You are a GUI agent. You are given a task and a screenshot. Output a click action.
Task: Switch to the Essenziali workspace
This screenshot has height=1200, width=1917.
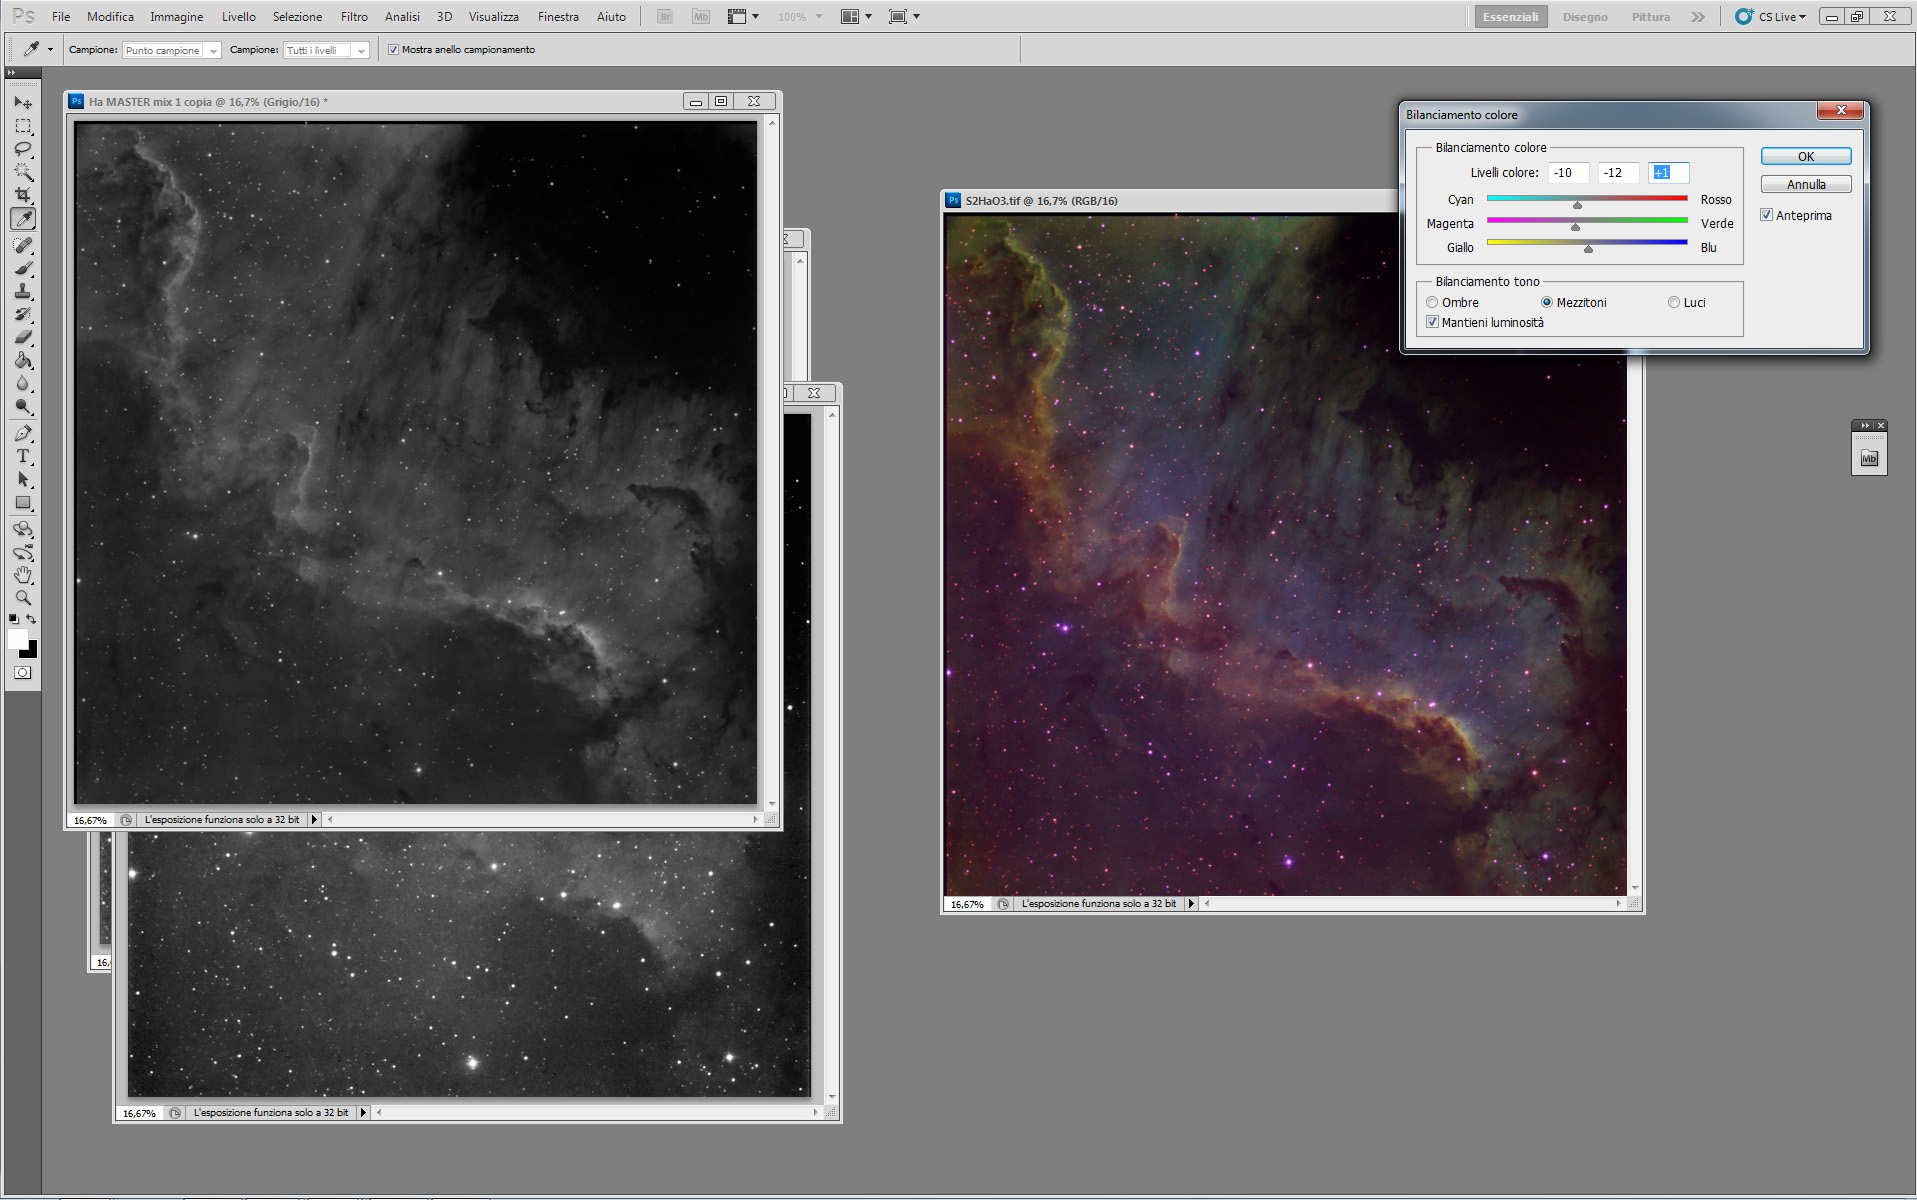1510,17
